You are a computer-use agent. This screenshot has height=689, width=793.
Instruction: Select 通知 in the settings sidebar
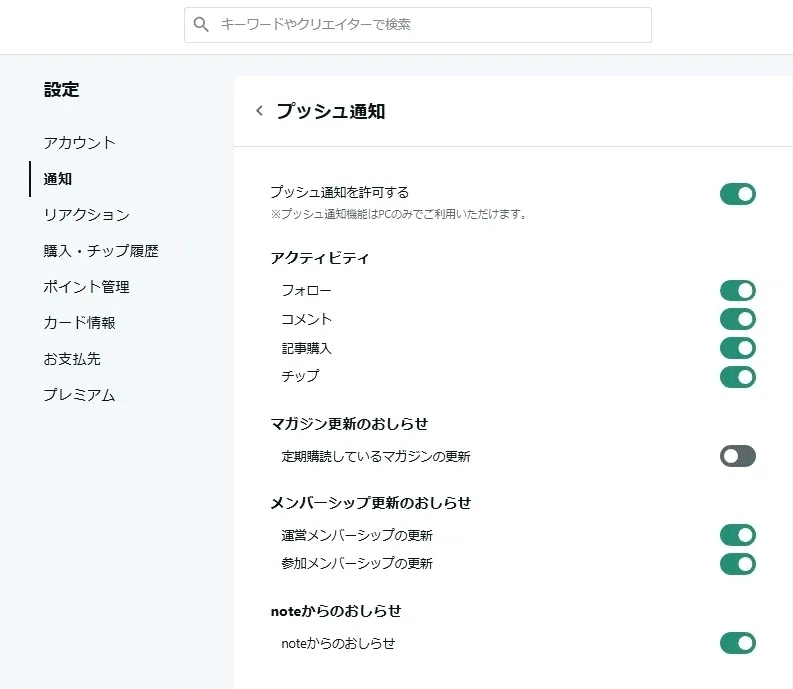pos(58,179)
